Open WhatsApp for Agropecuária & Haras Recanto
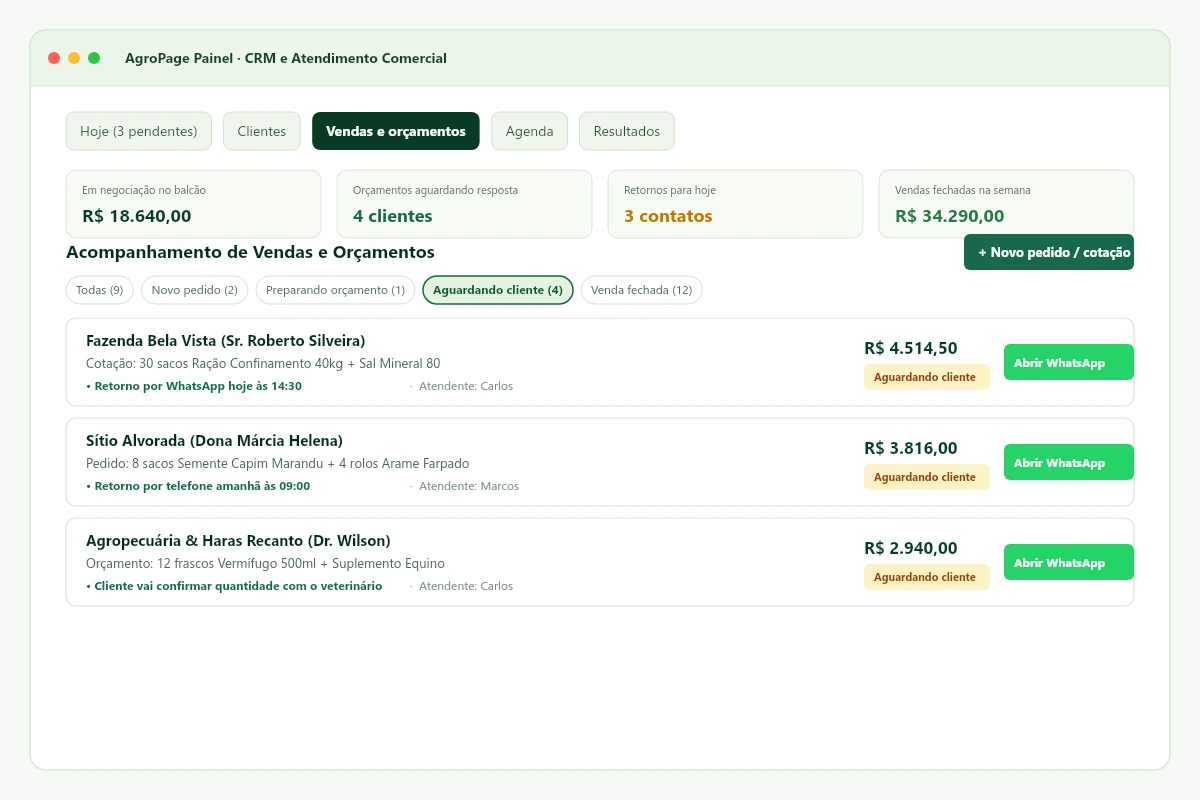Viewport: 1200px width, 800px height. pos(1069,562)
